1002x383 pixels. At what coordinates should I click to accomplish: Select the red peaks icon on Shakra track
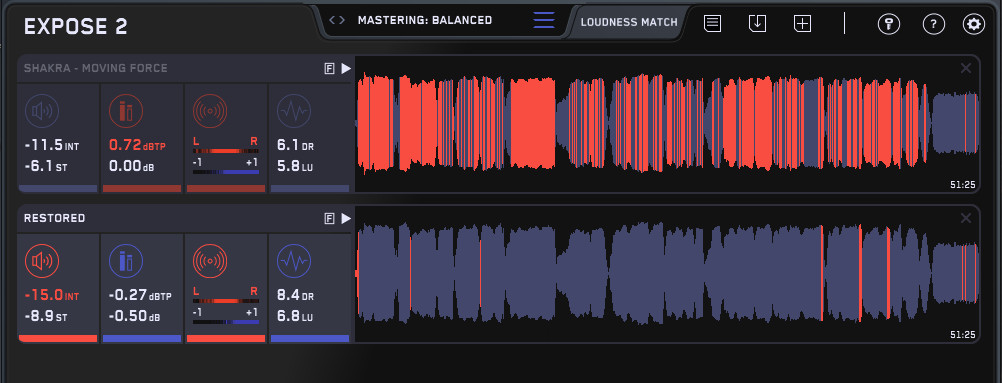click(126, 111)
